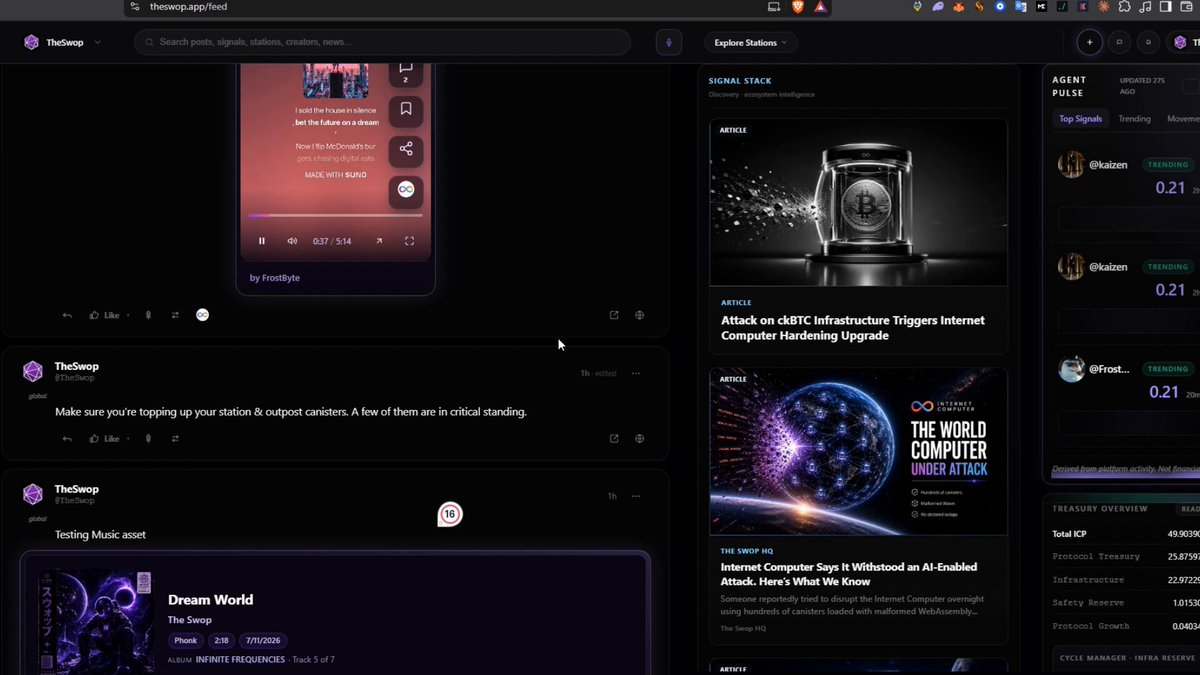Select the Phonk genre tag

[x=186, y=640]
